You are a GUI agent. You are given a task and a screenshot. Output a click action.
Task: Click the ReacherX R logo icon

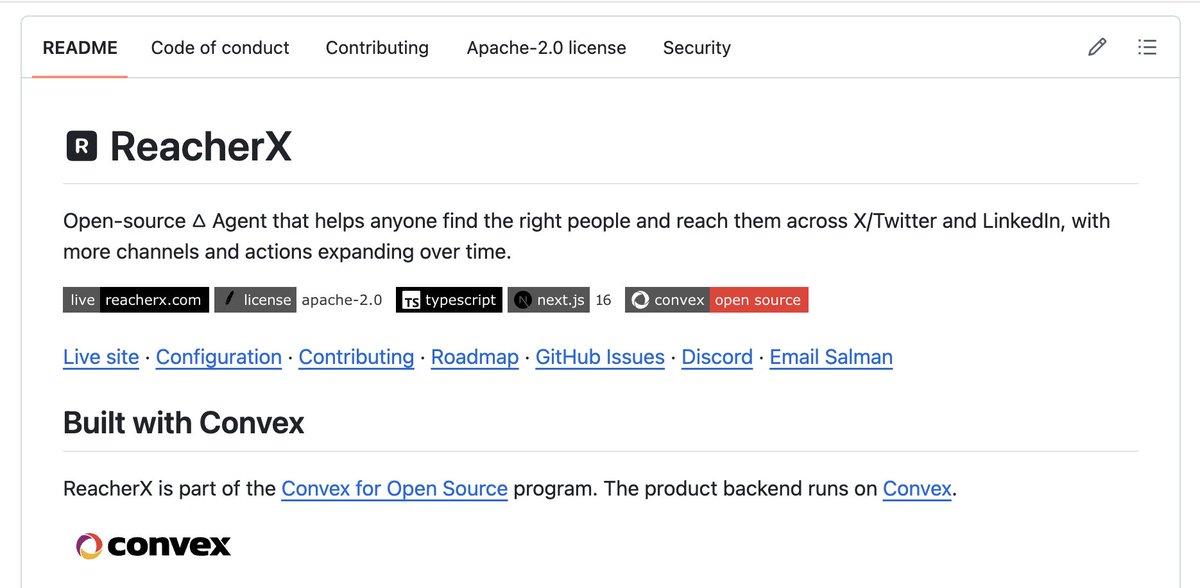[x=81, y=147]
